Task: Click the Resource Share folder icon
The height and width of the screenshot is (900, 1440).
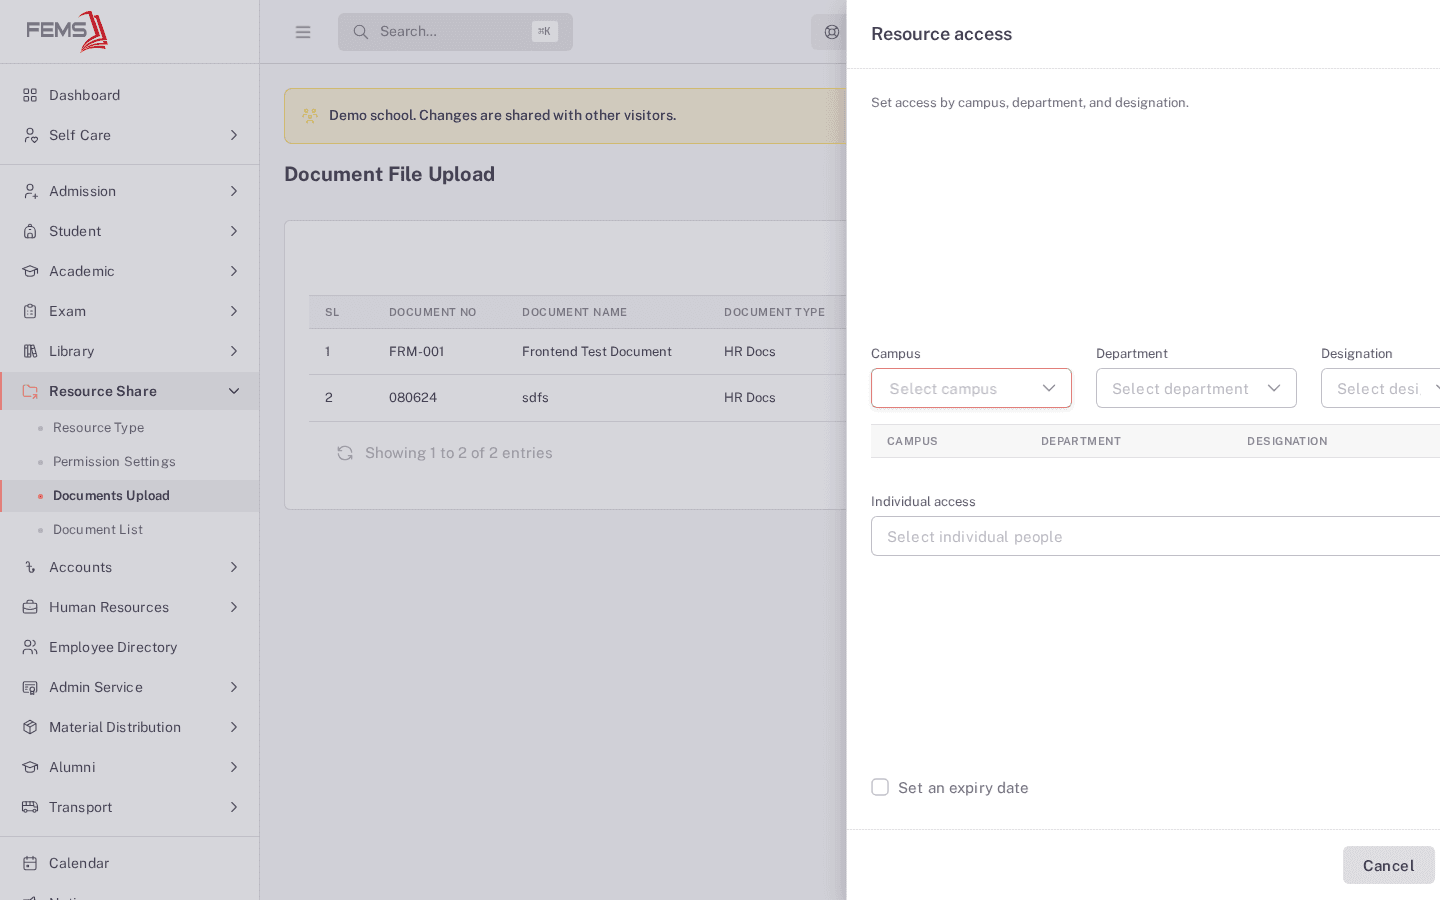Action: pos(30,391)
